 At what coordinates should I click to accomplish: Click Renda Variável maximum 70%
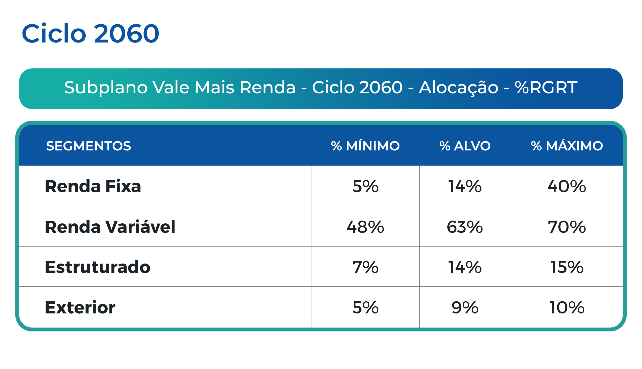click(x=567, y=227)
